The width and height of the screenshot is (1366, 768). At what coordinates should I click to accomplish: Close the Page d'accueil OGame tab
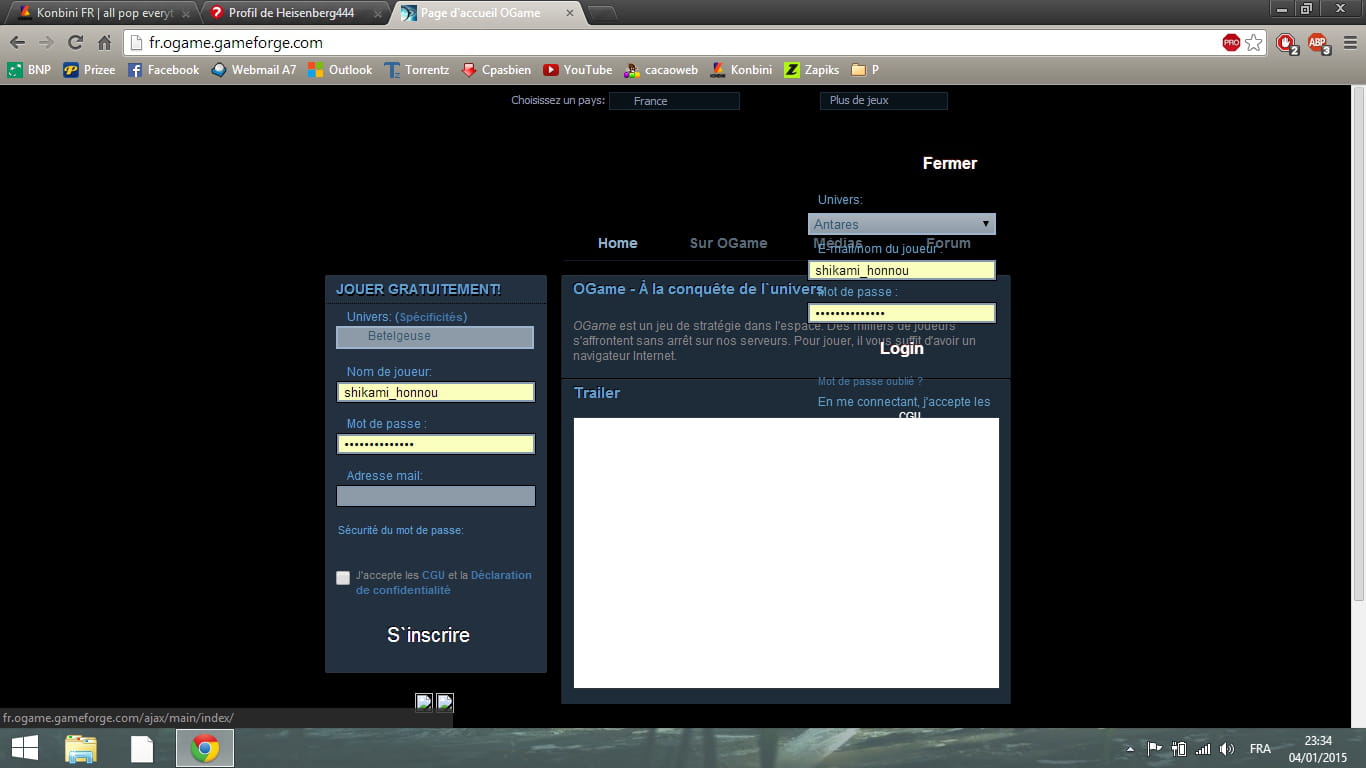pos(570,14)
